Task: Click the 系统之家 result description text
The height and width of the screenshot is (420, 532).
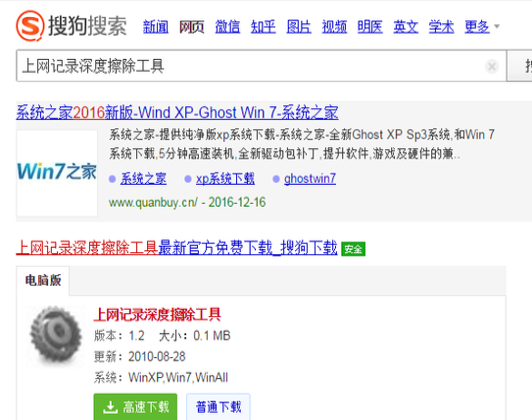Action: [302, 144]
